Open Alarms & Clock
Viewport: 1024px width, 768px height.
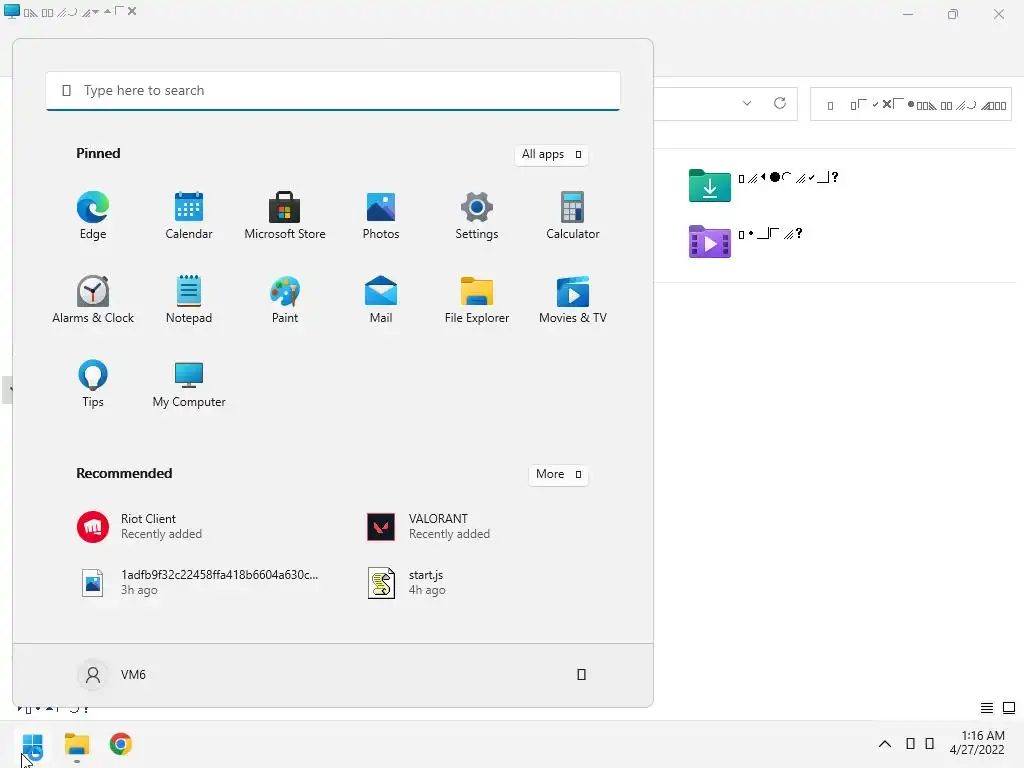pos(93,300)
